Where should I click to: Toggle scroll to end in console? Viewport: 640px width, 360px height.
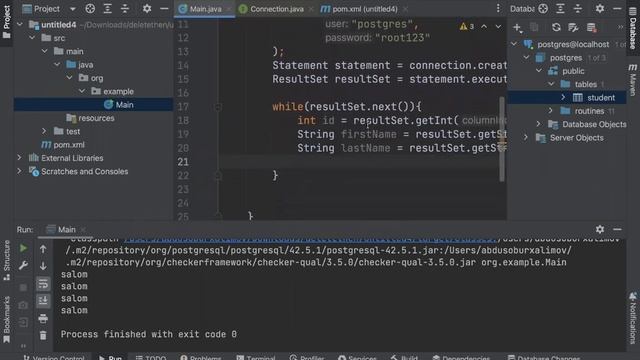[x=43, y=301]
